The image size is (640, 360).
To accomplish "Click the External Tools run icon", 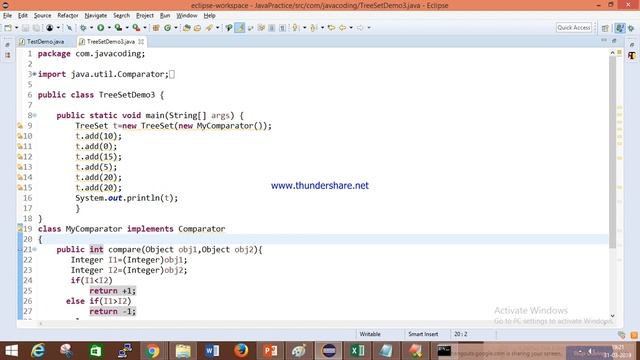I will pos(136,28).
